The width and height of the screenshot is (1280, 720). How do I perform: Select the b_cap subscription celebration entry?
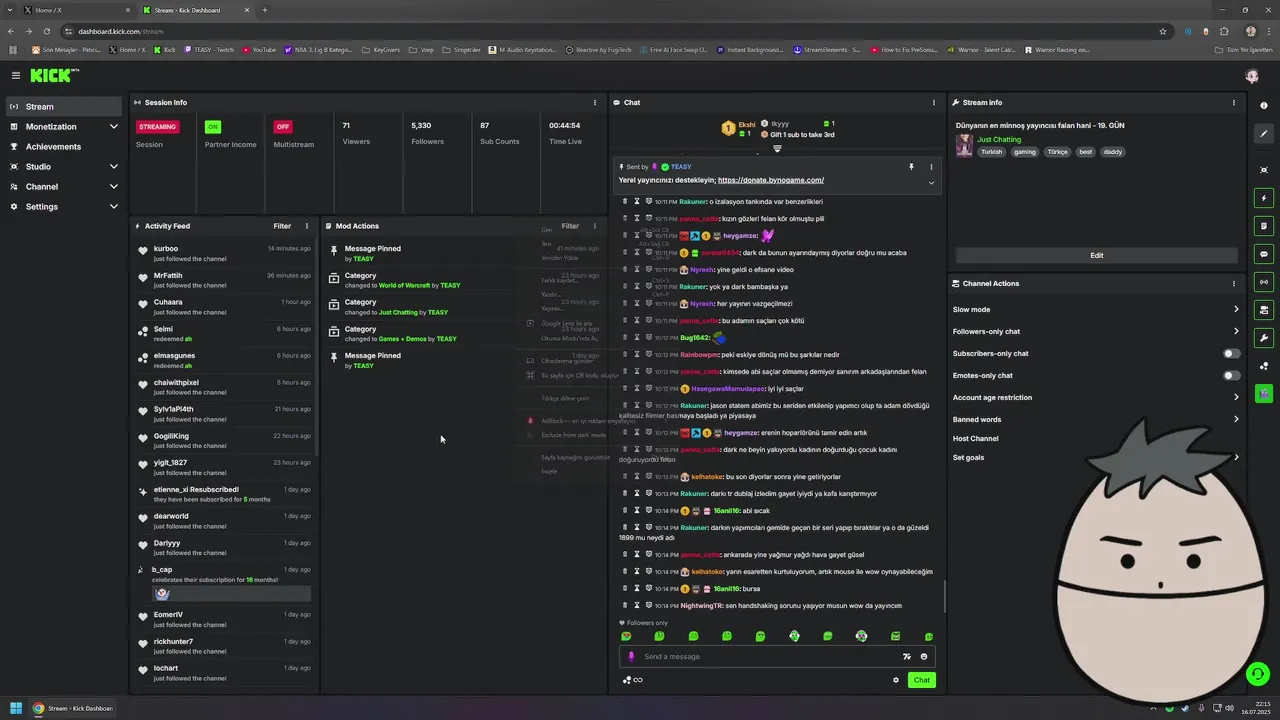pos(225,584)
